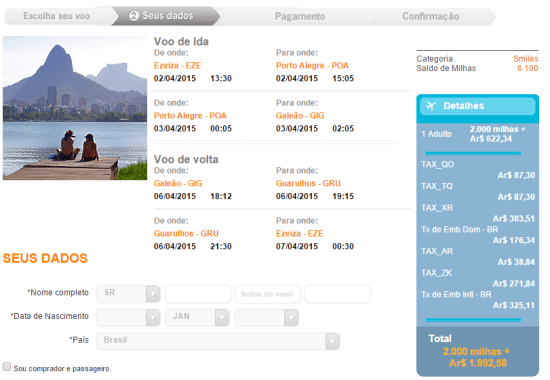Image resolution: width=550 pixels, height=380 pixels.
Task: Click the TAX_ZK fee label
Action: point(437,273)
